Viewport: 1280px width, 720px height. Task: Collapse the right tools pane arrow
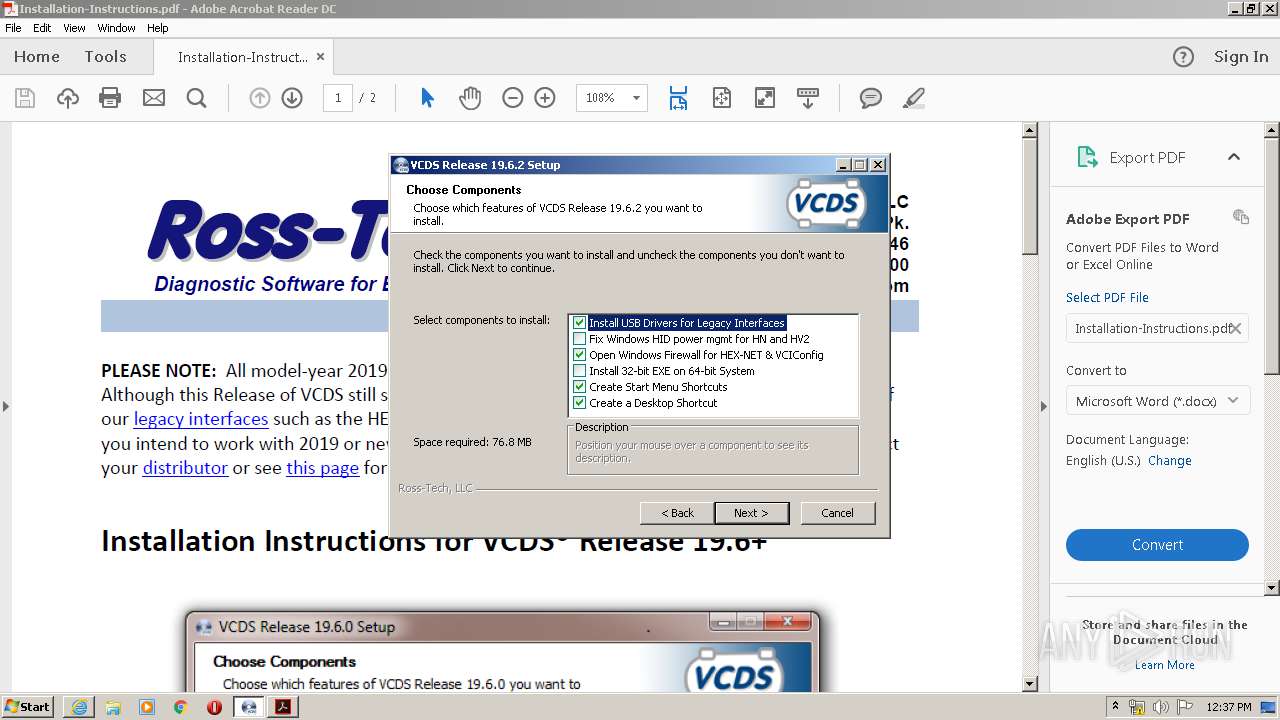click(x=1043, y=406)
